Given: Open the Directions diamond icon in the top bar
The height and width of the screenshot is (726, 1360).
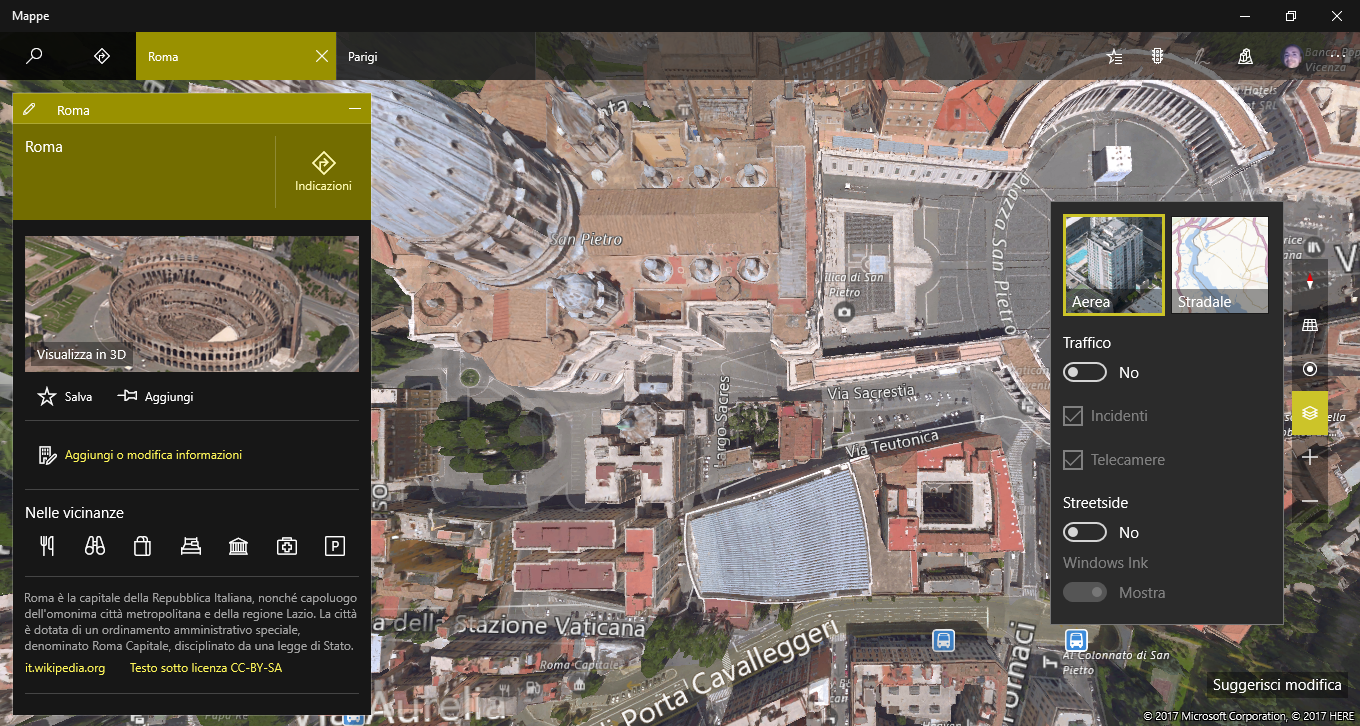Looking at the screenshot, I should coord(101,56).
